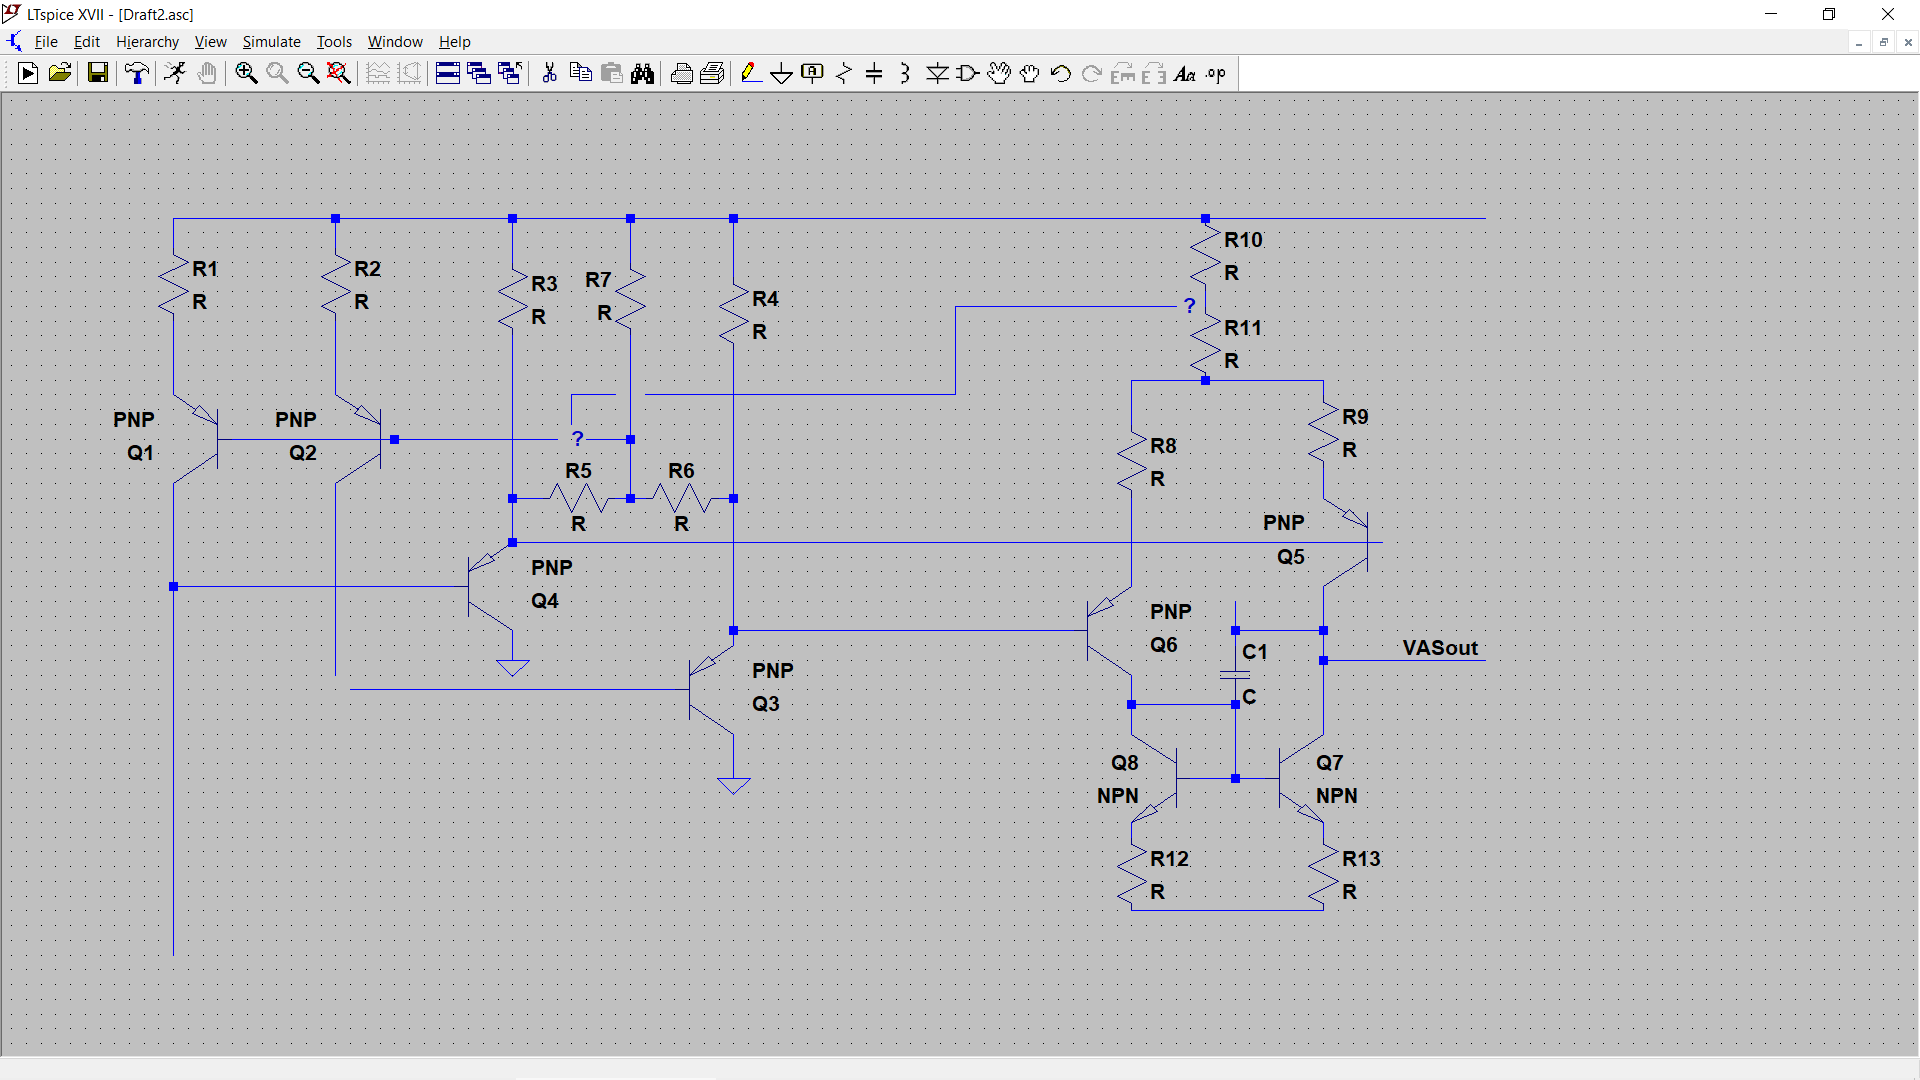Image resolution: width=1920 pixels, height=1080 pixels.
Task: Click the Redo arrow
Action: coord(1092,73)
